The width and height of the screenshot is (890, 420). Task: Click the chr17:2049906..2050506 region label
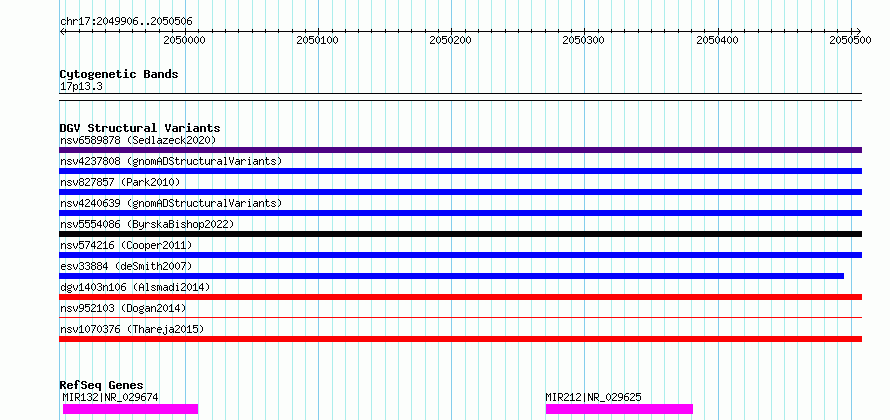pos(126,22)
